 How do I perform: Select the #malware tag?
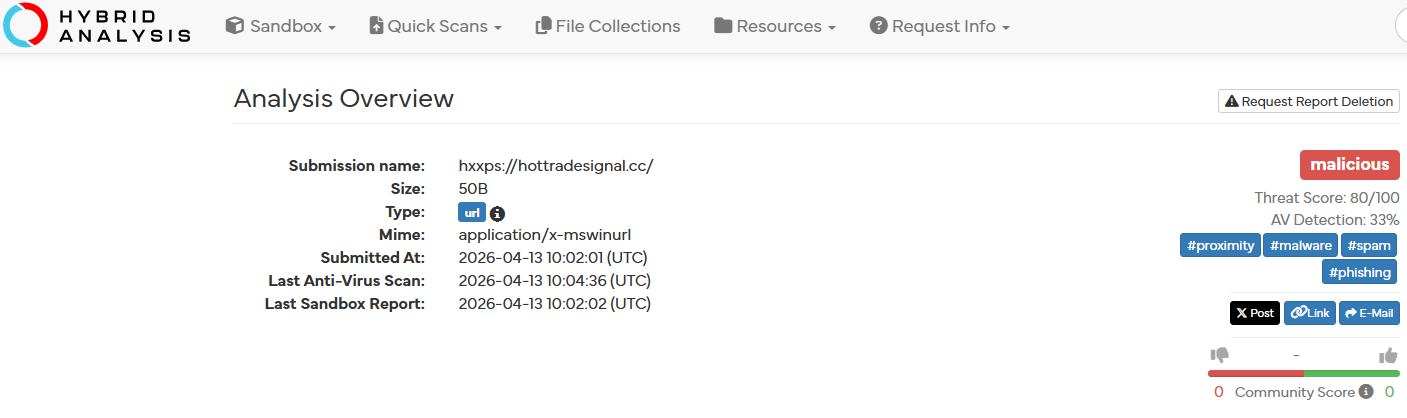(x=1300, y=245)
